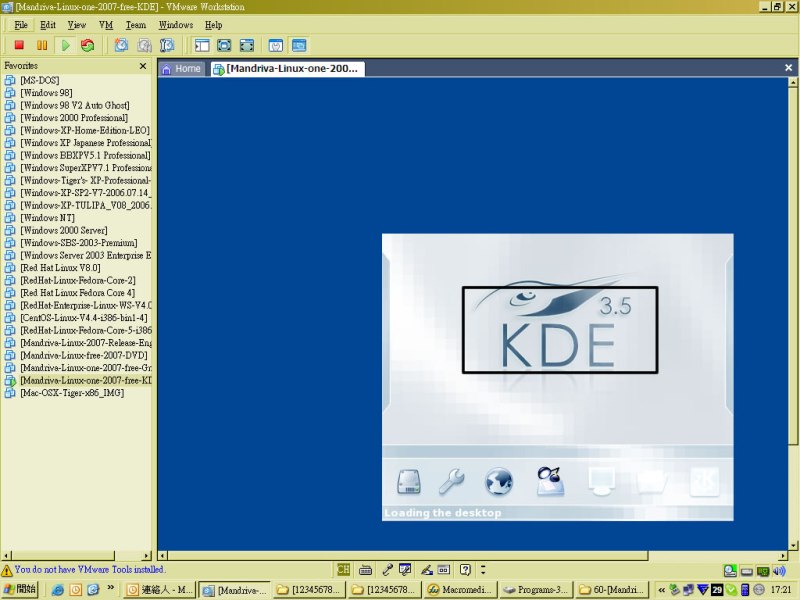Open the VM menu
This screenshot has height=600, width=800.
coord(106,25)
